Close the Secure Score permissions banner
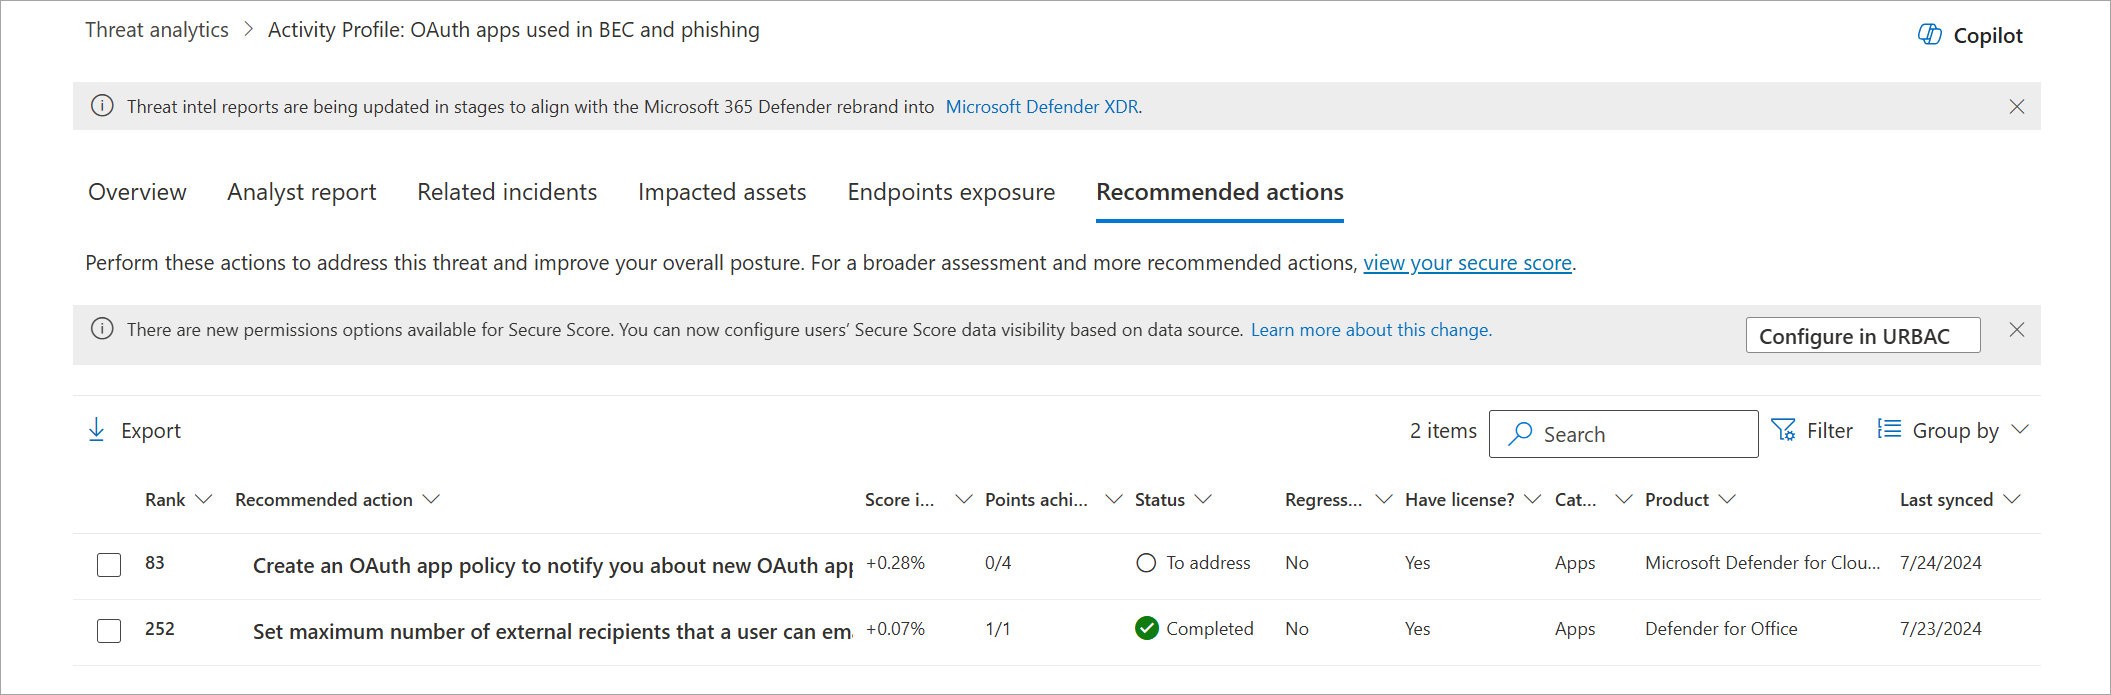 point(2016,330)
